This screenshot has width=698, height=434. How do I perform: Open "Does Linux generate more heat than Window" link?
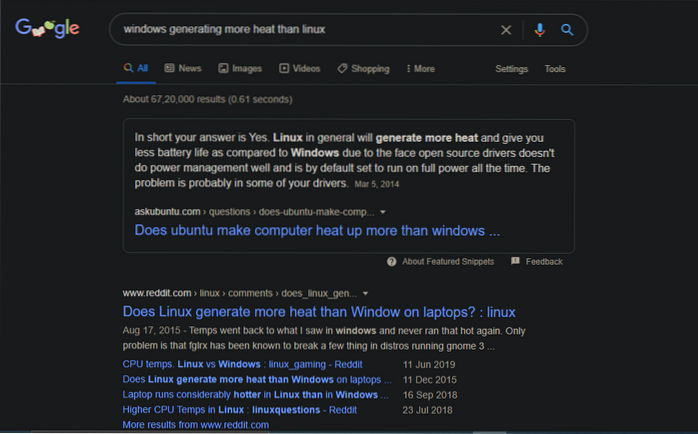click(x=319, y=311)
